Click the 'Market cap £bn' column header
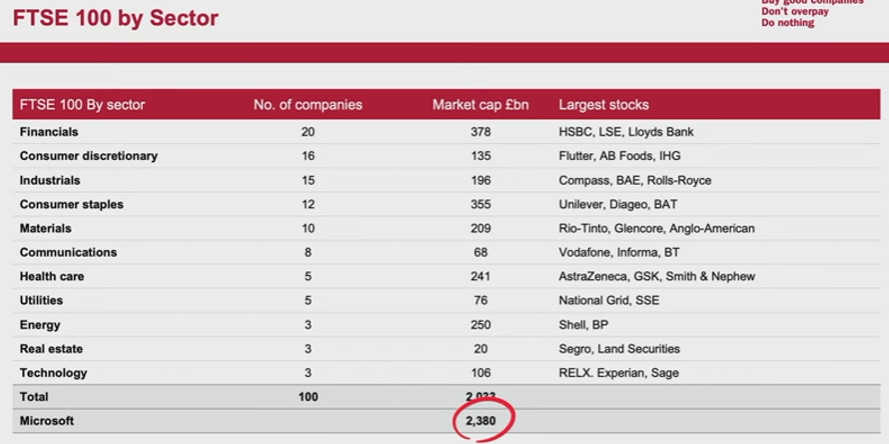The height and width of the screenshot is (444, 889). (x=480, y=105)
